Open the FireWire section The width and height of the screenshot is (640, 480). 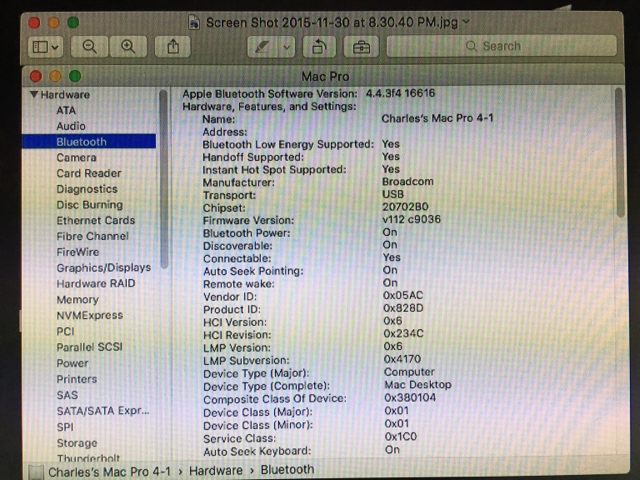tap(78, 252)
